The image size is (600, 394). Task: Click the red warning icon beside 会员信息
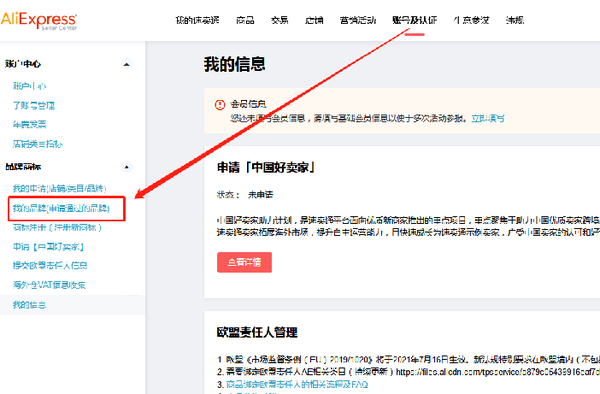pos(220,104)
